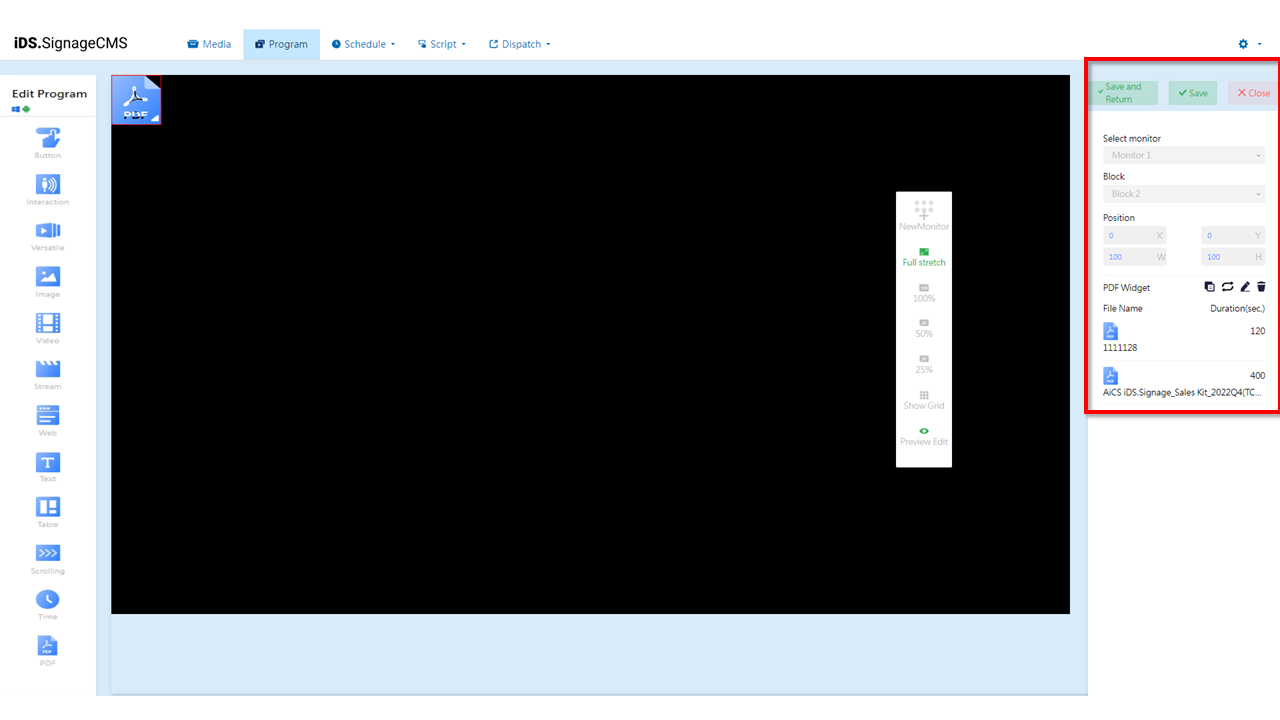Enable Preview Edit mode
This screenshot has width=1280, height=720.
click(x=923, y=434)
